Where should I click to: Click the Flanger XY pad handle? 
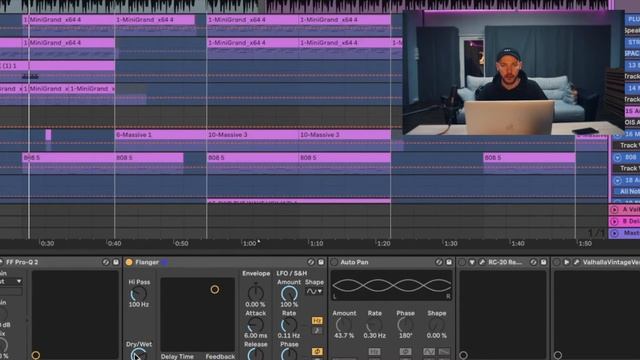pos(215,289)
